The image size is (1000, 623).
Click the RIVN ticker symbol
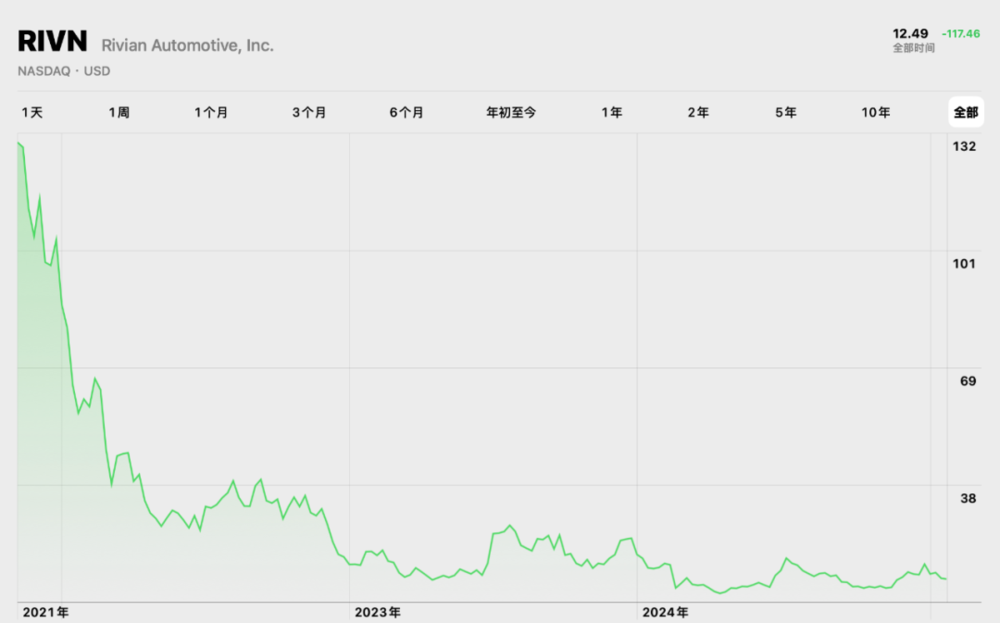click(x=52, y=41)
